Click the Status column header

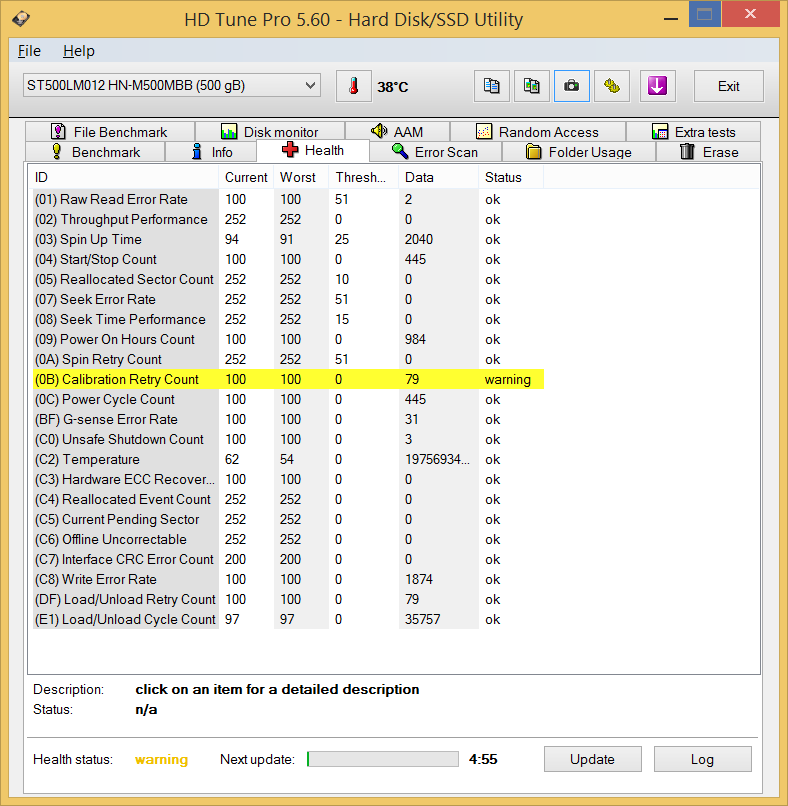click(x=511, y=177)
